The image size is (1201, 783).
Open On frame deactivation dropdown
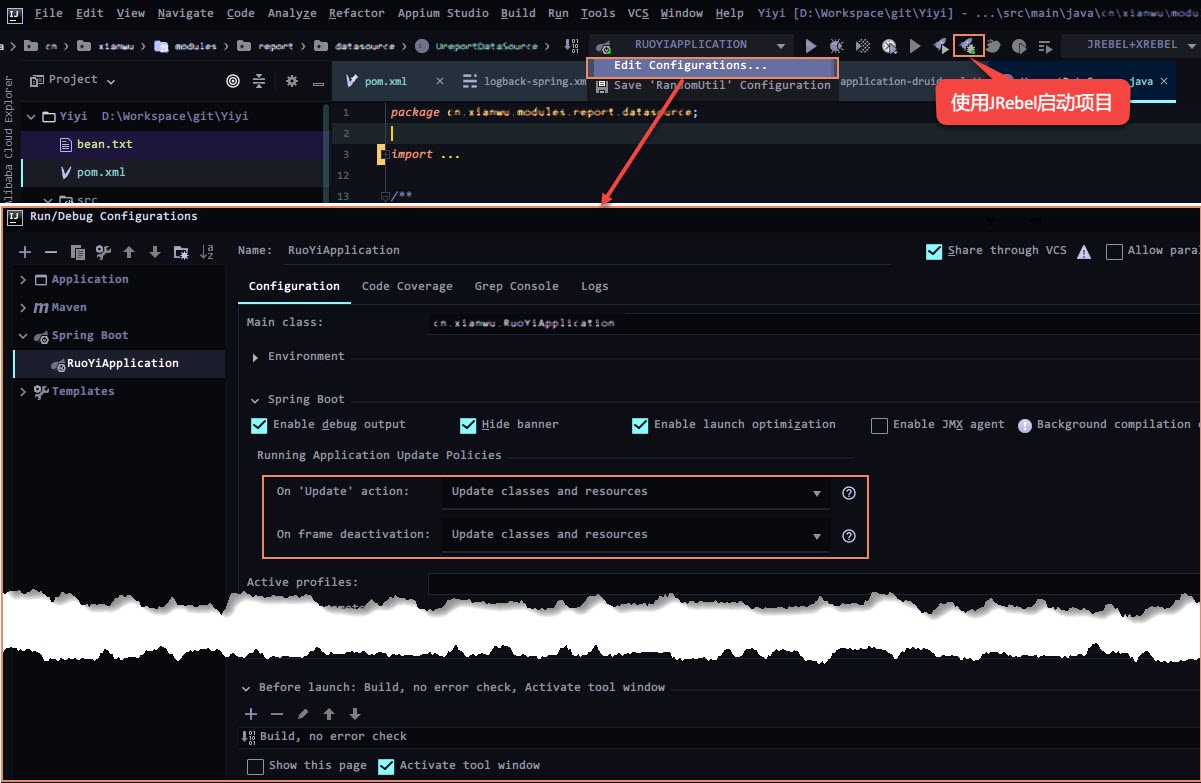click(636, 535)
